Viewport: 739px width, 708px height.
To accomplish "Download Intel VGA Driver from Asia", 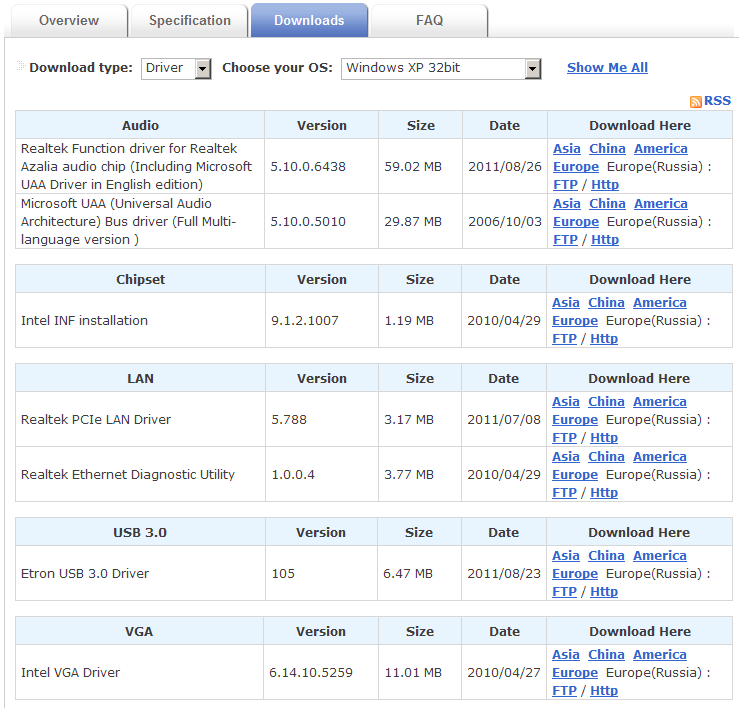I will (565, 655).
